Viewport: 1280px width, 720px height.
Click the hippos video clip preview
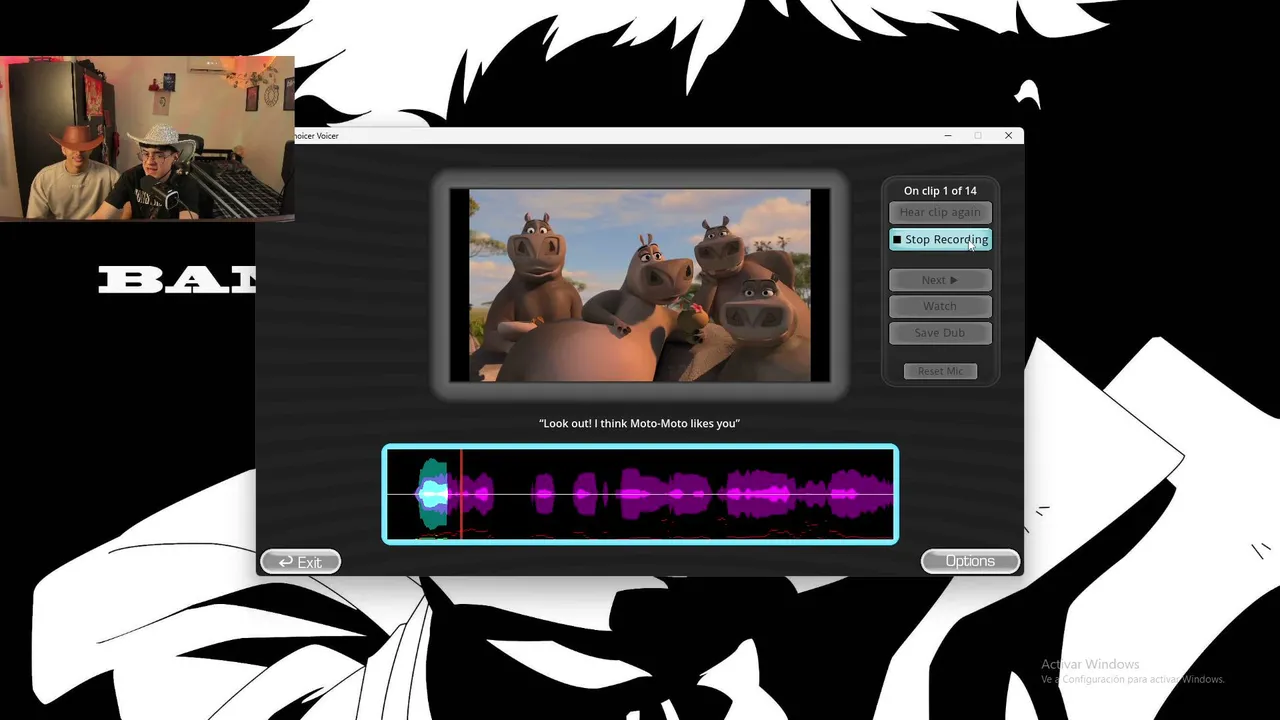tap(640, 285)
